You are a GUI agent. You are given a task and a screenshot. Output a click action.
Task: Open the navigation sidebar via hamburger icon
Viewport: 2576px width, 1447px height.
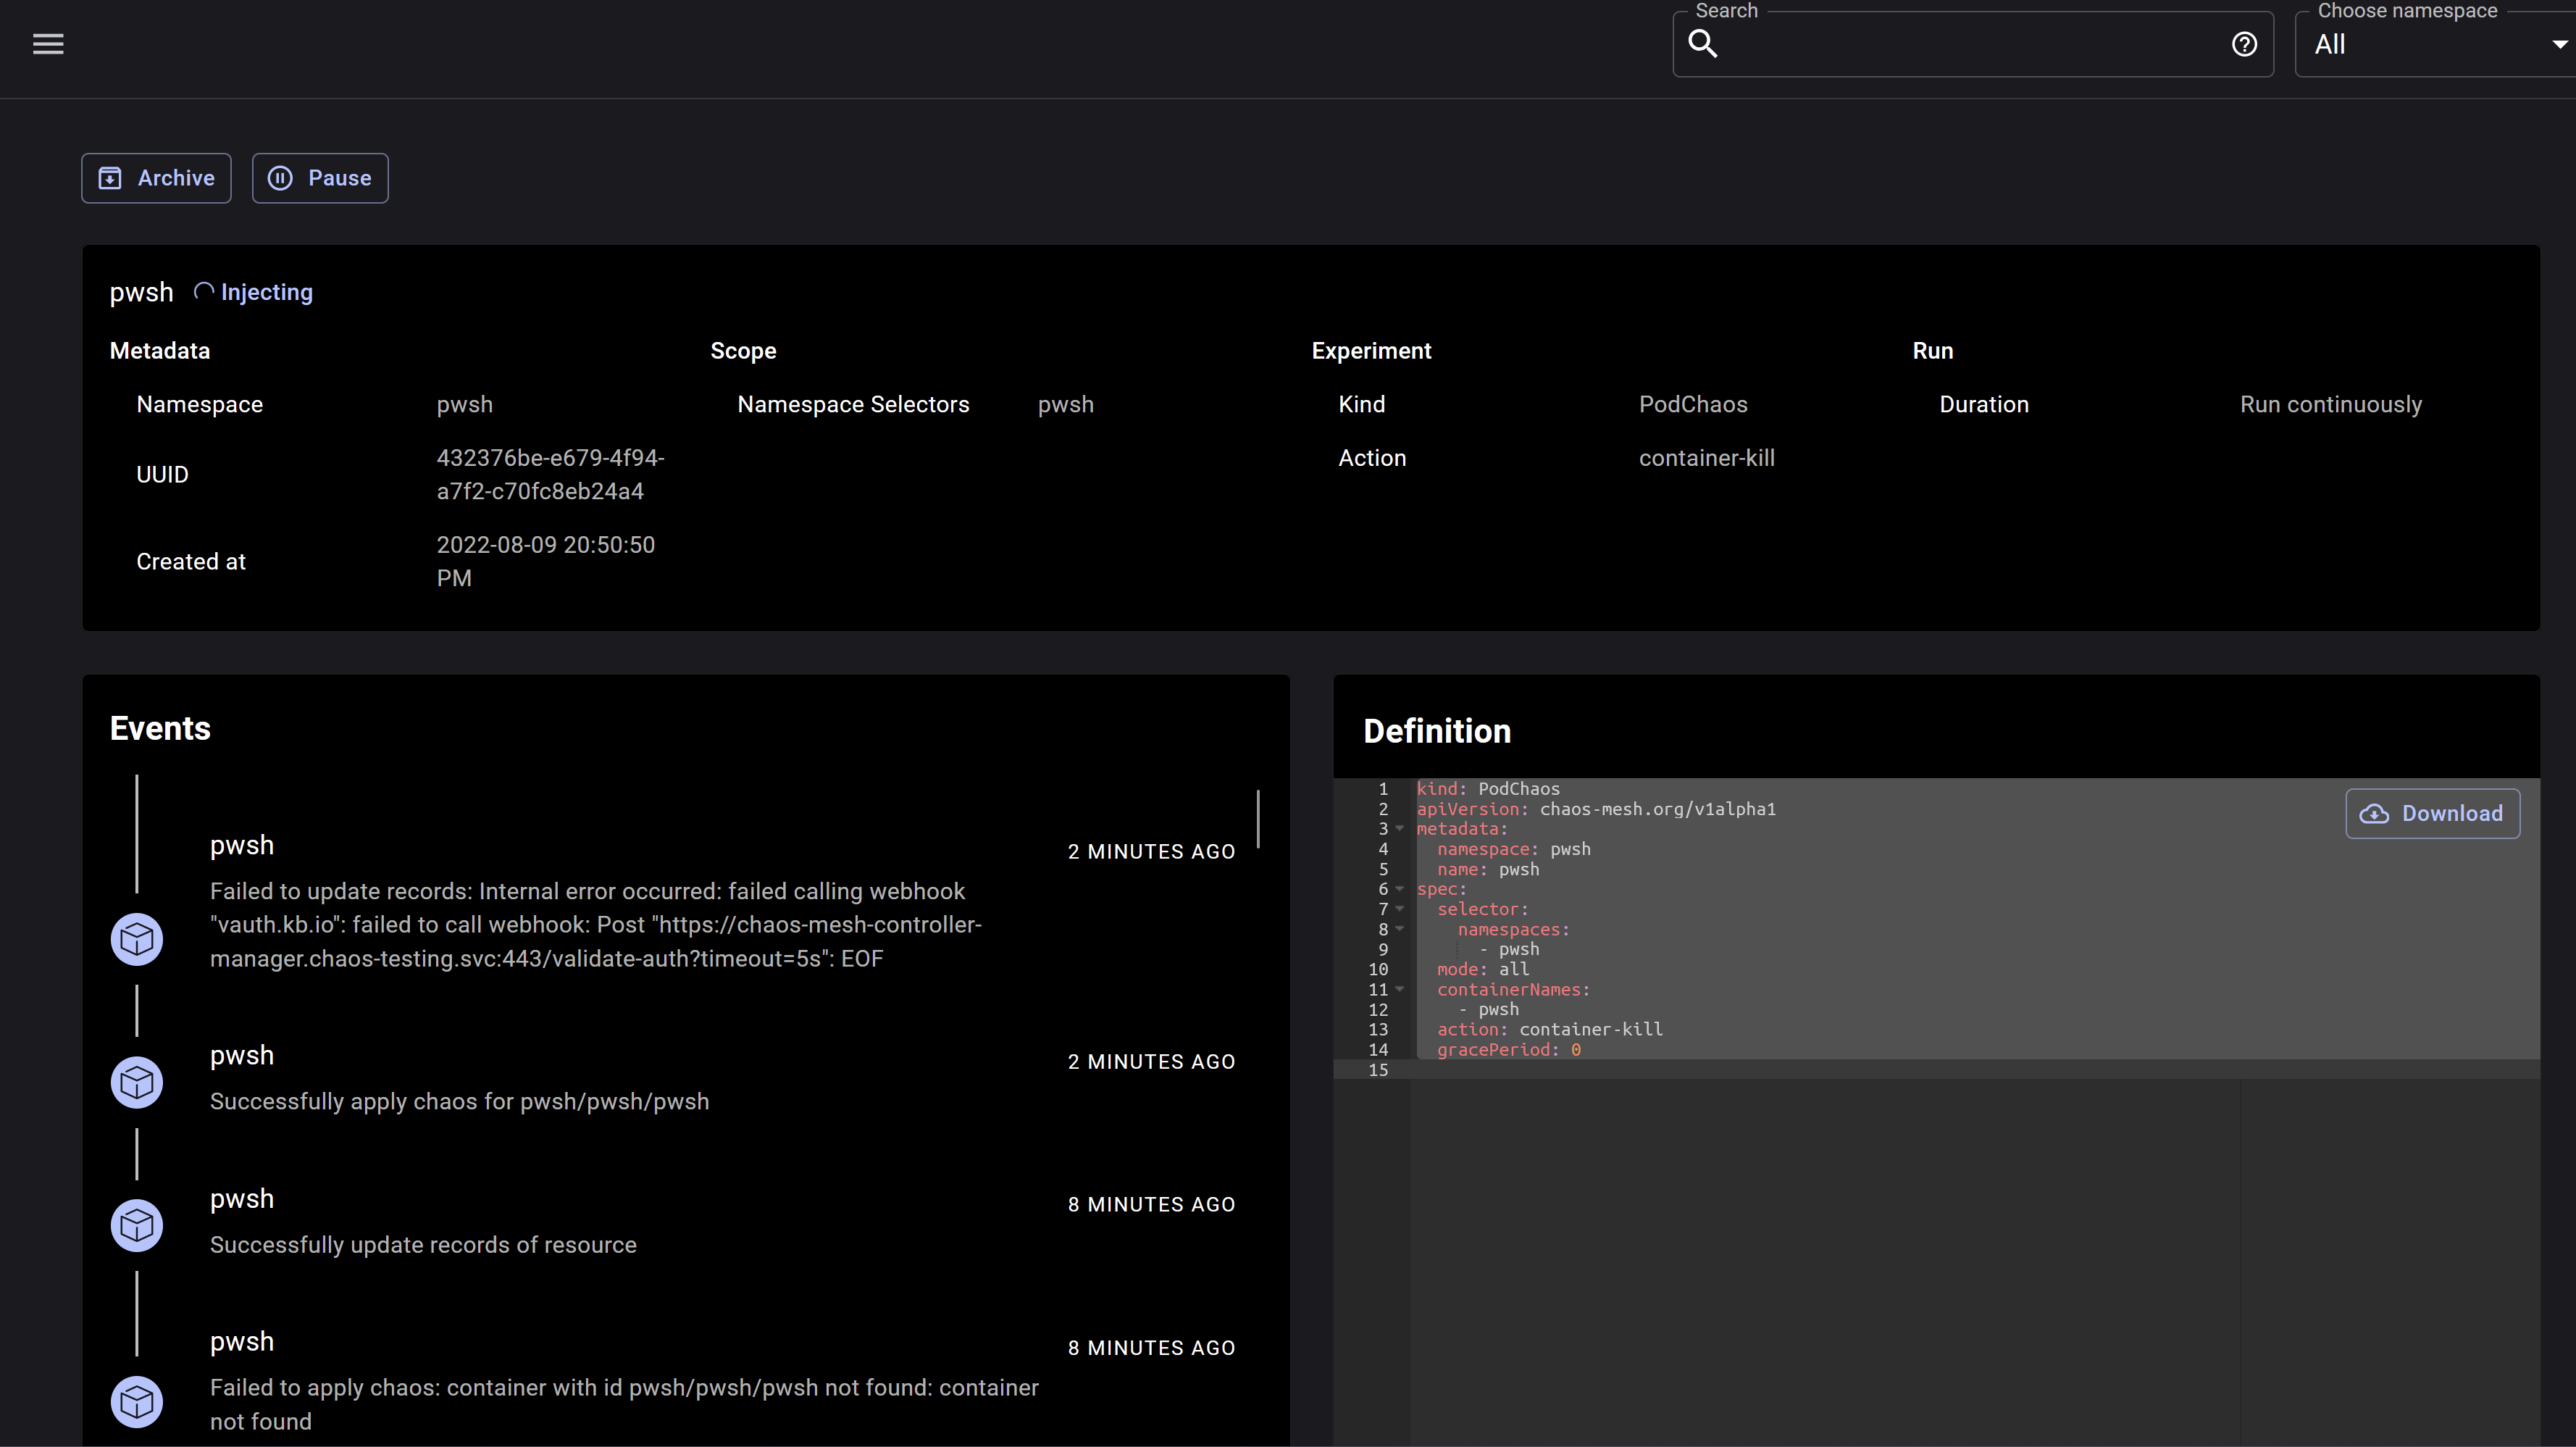coord(47,43)
